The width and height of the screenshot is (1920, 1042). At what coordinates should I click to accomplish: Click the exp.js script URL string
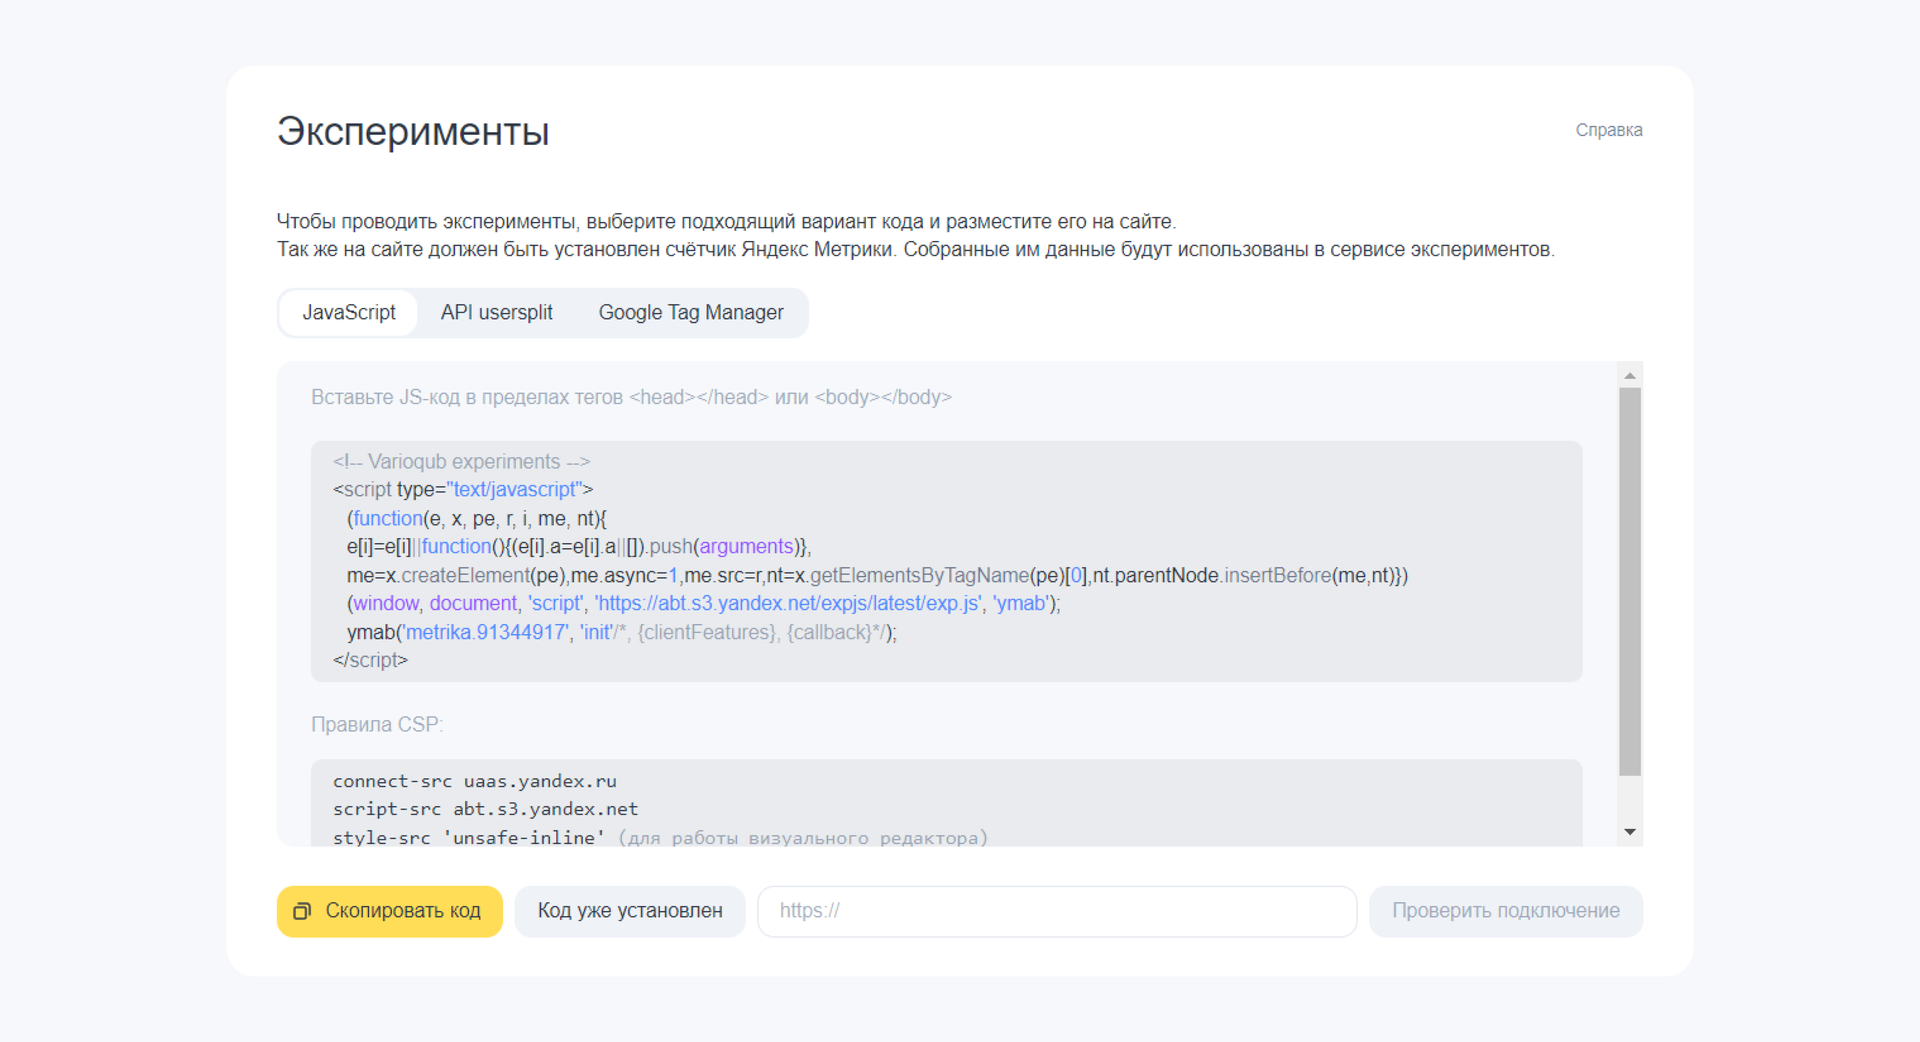coord(788,604)
